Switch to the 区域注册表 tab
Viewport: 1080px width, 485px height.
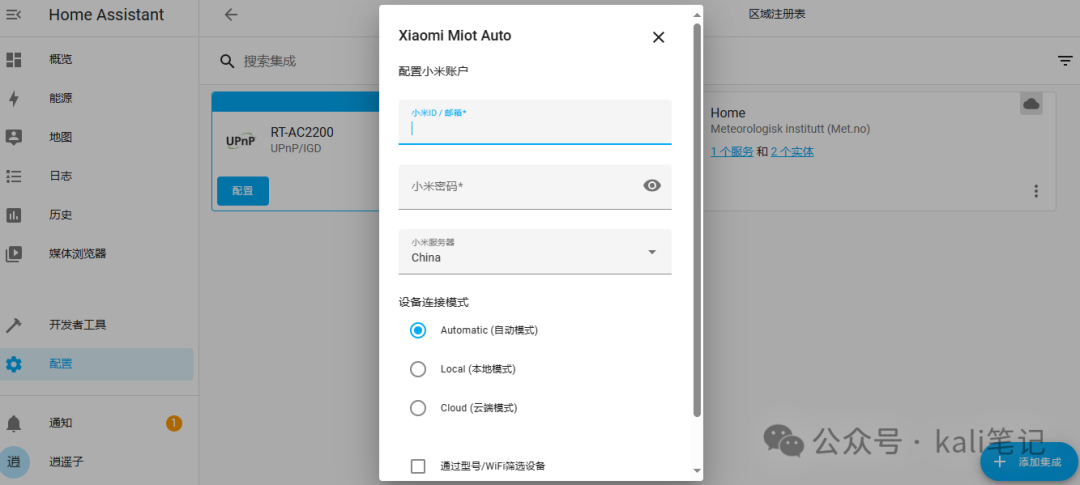coord(777,14)
